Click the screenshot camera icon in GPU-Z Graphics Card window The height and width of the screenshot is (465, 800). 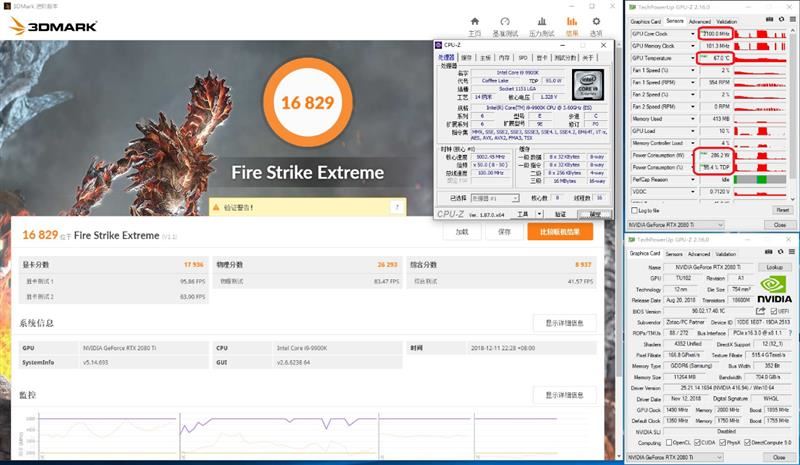pos(769,252)
